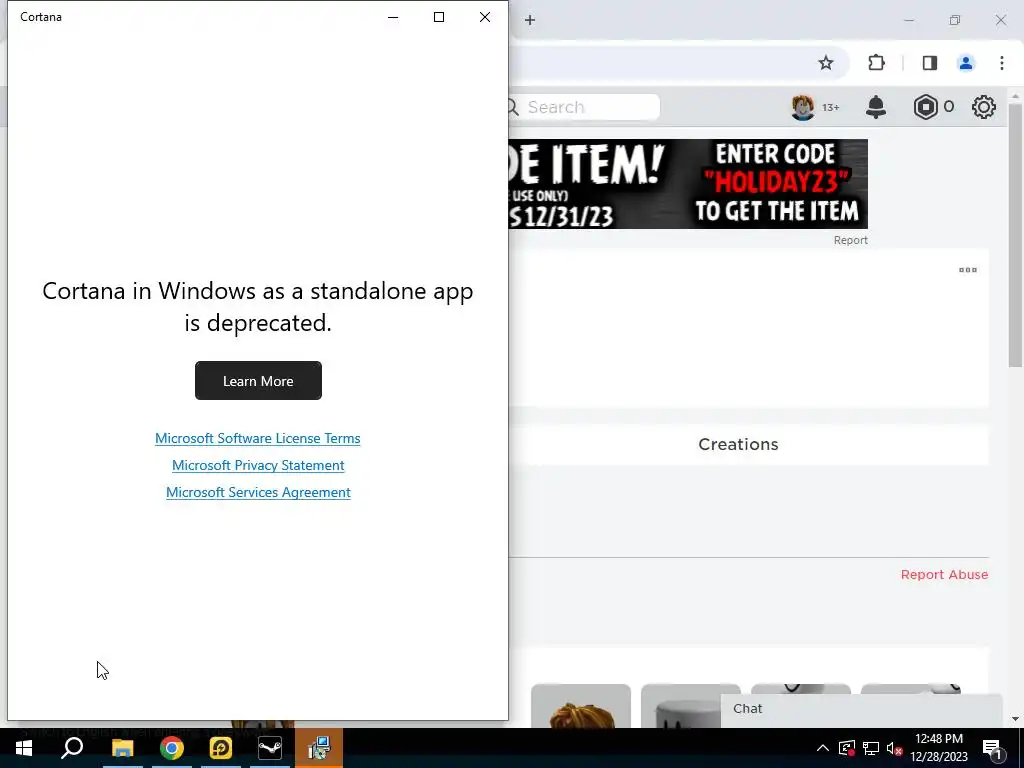Image resolution: width=1024 pixels, height=768 pixels.
Task: Open network status tray icon
Action: 871,748
